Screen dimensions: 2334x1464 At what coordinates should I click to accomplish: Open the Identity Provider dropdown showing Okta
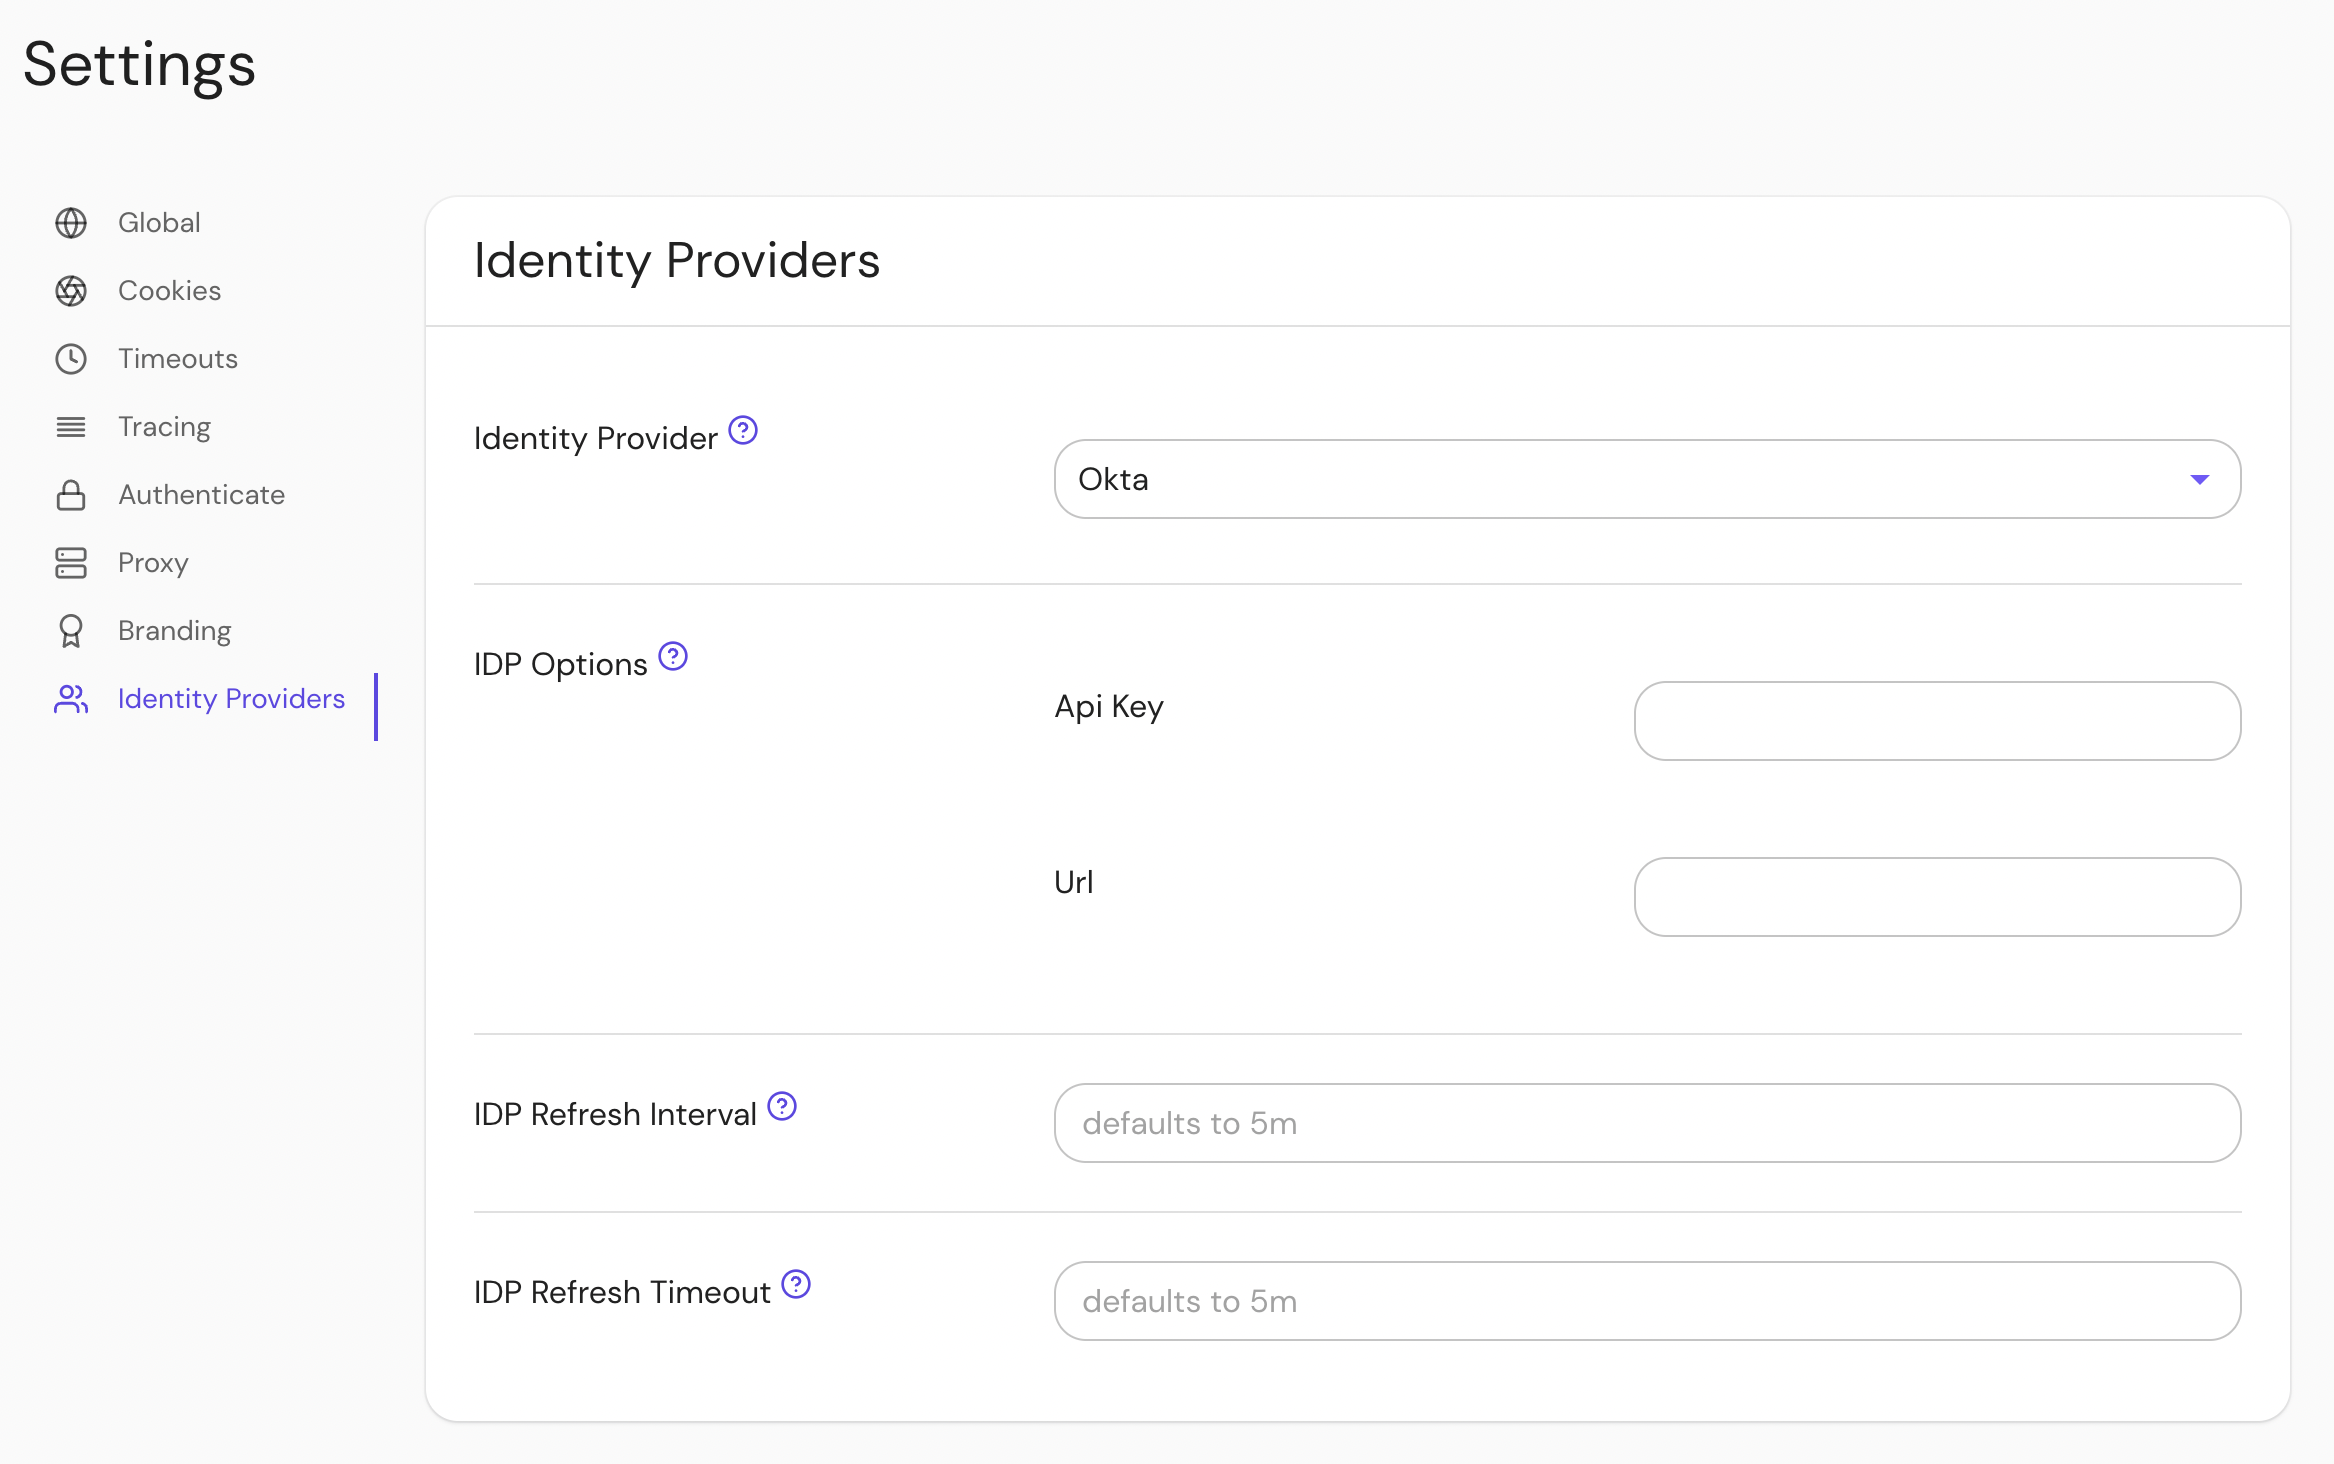tap(1646, 479)
